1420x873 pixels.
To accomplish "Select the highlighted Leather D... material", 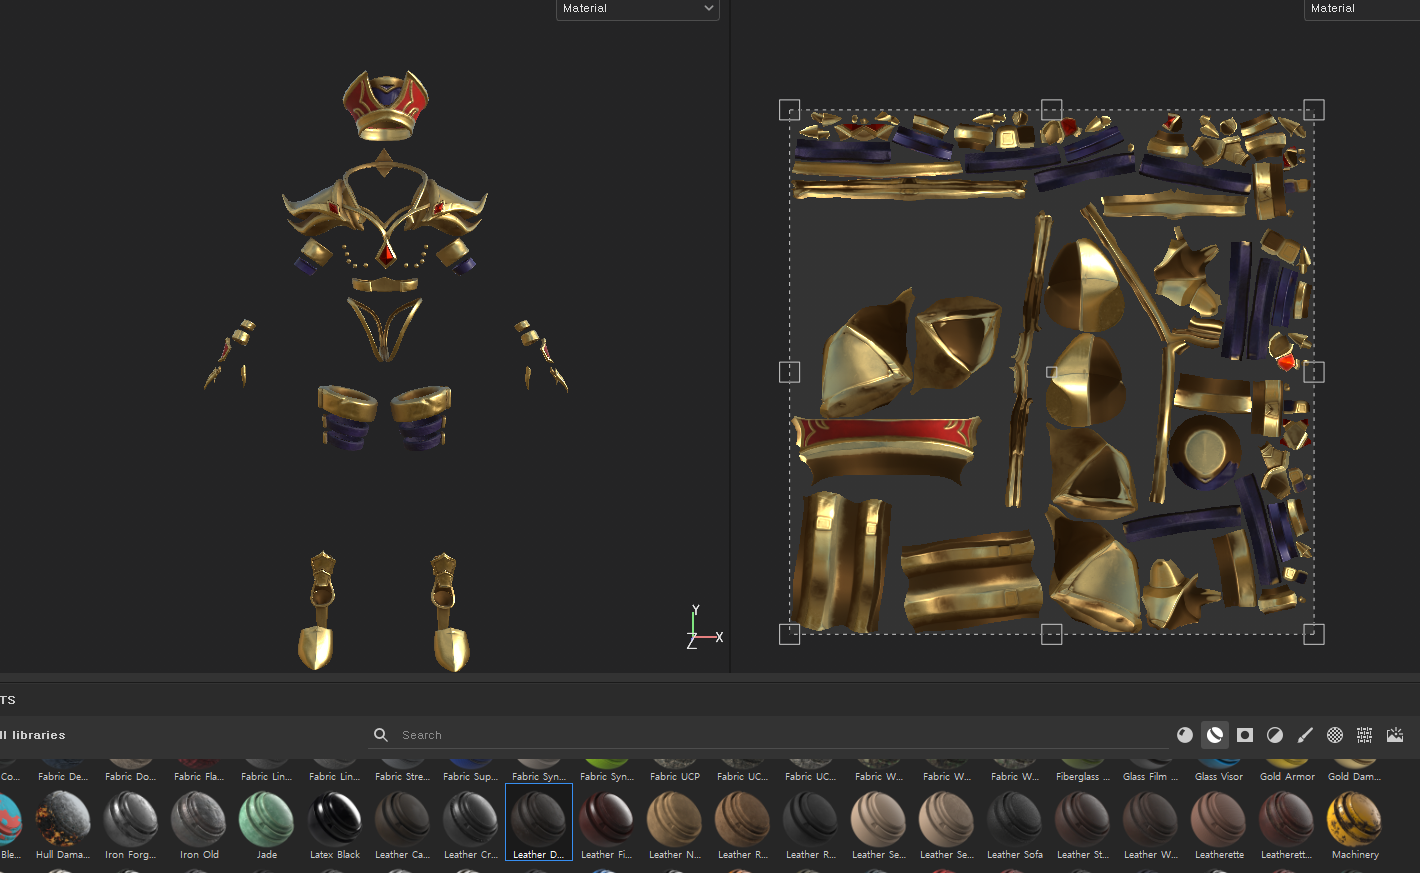I will [539, 823].
